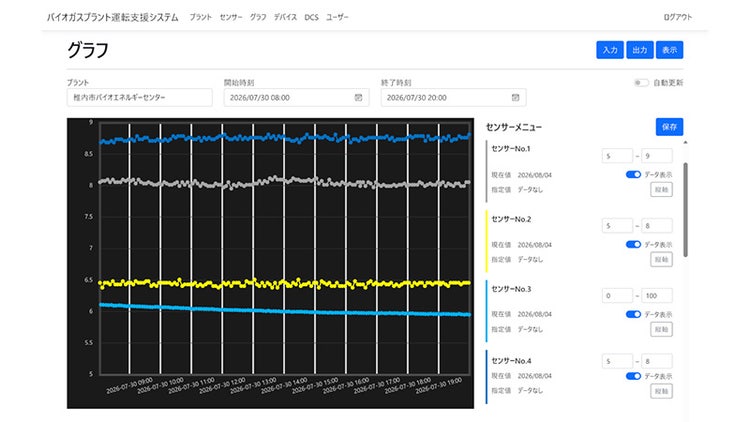Viewport: 750px width, 422px height.
Task: Click 縦軸 button for センサーNo.2
Action: point(662,259)
